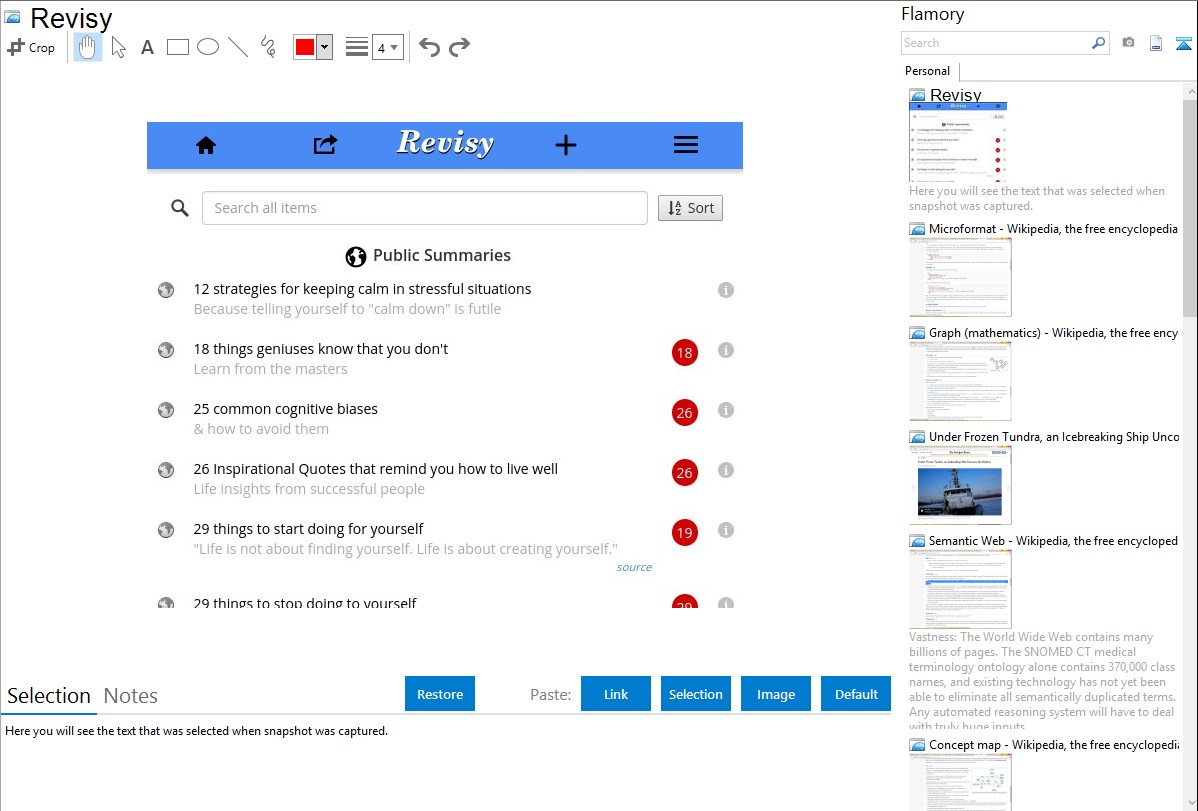Image resolution: width=1198 pixels, height=811 pixels.
Task: Click the Paste Default button
Action: click(x=856, y=694)
